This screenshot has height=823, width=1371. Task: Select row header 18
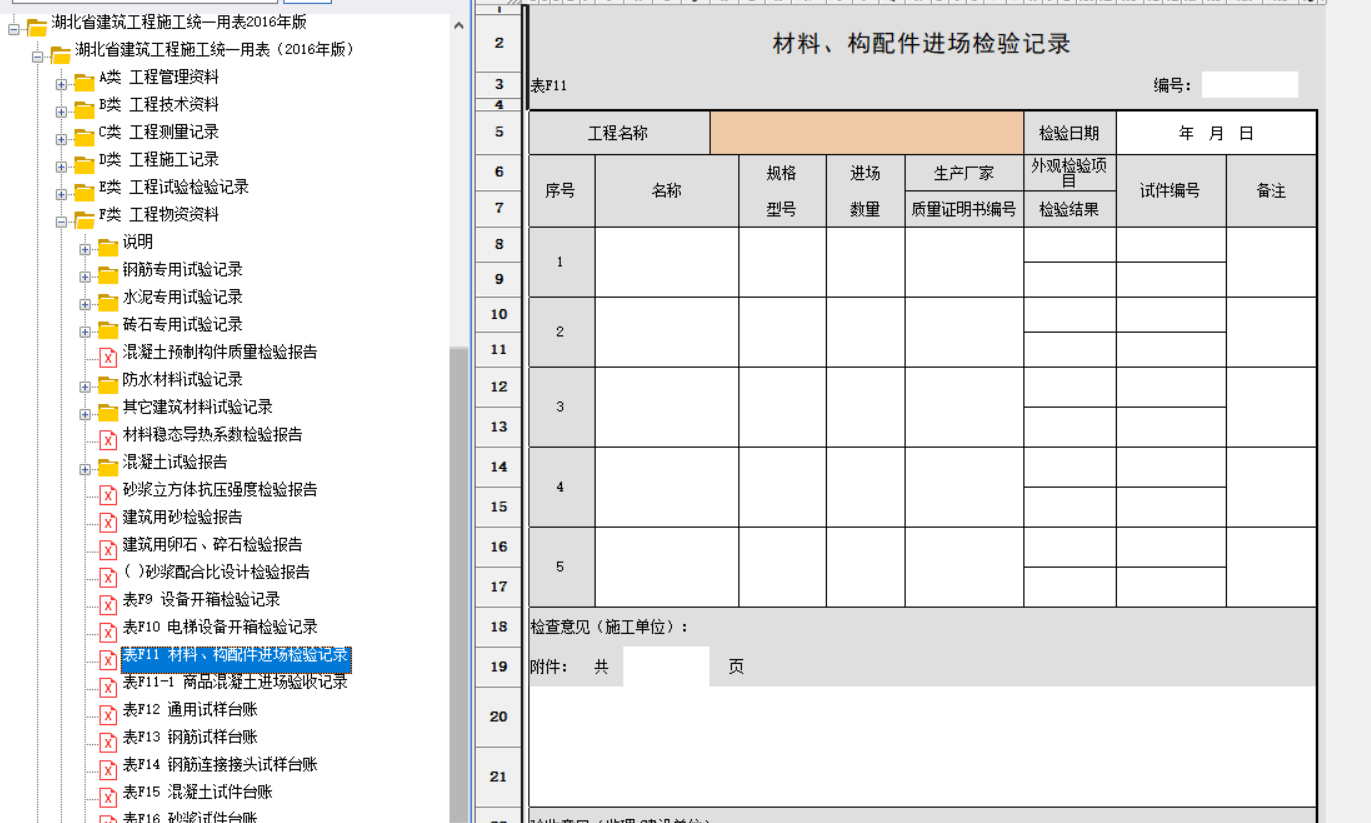click(x=499, y=627)
